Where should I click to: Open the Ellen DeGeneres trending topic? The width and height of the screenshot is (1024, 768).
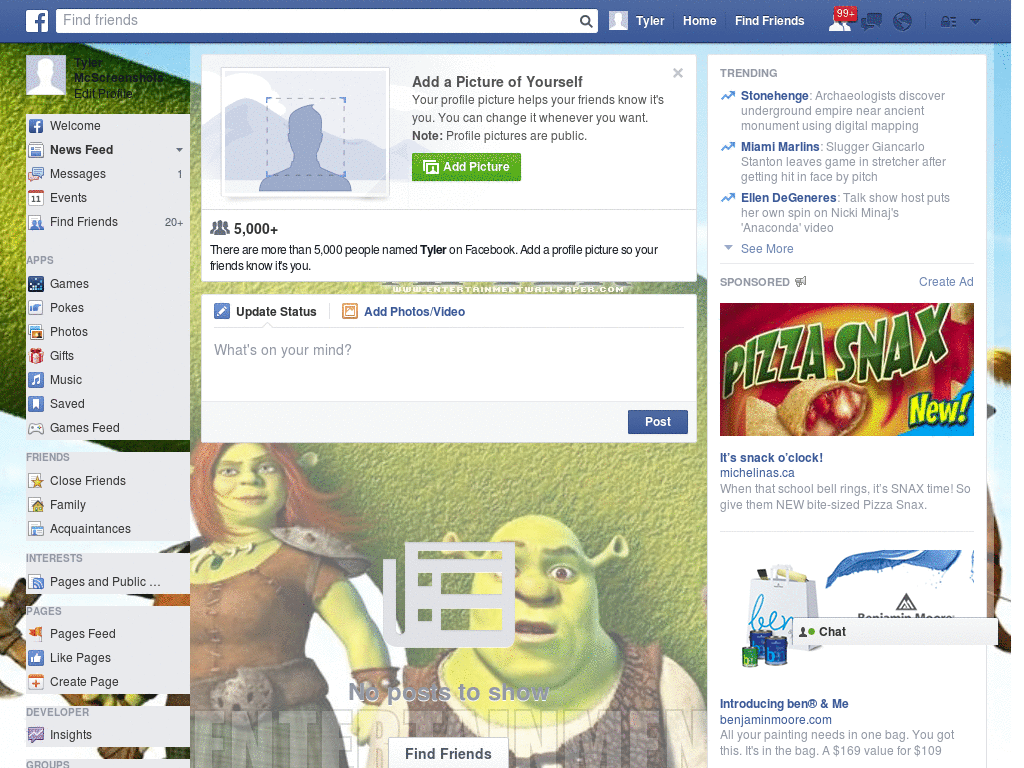coord(788,198)
